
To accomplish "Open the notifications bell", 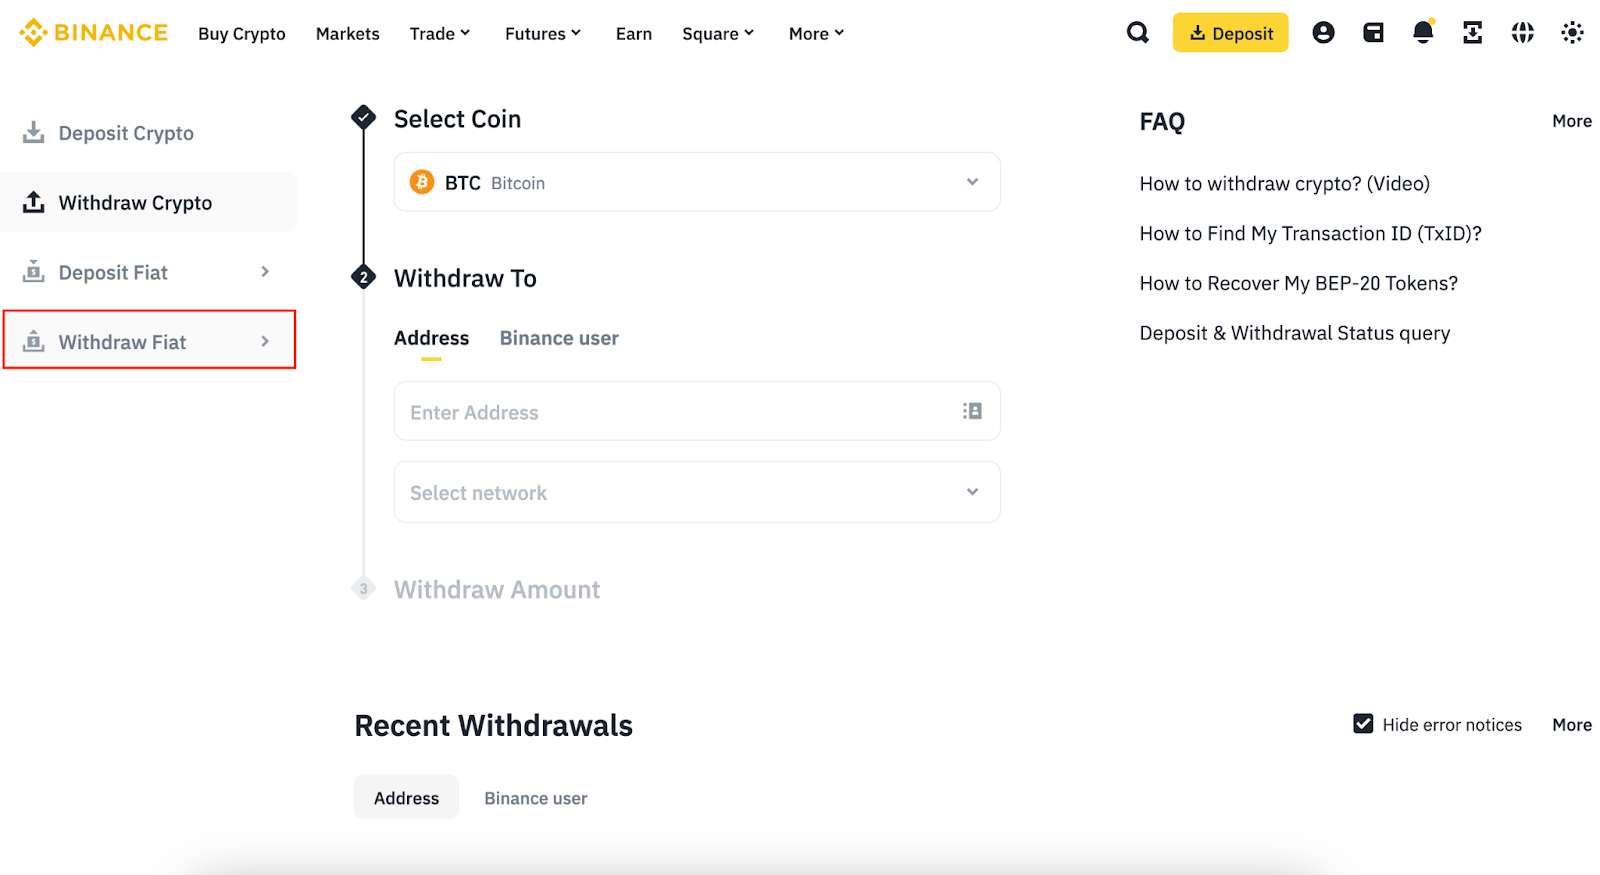I will (1423, 32).
